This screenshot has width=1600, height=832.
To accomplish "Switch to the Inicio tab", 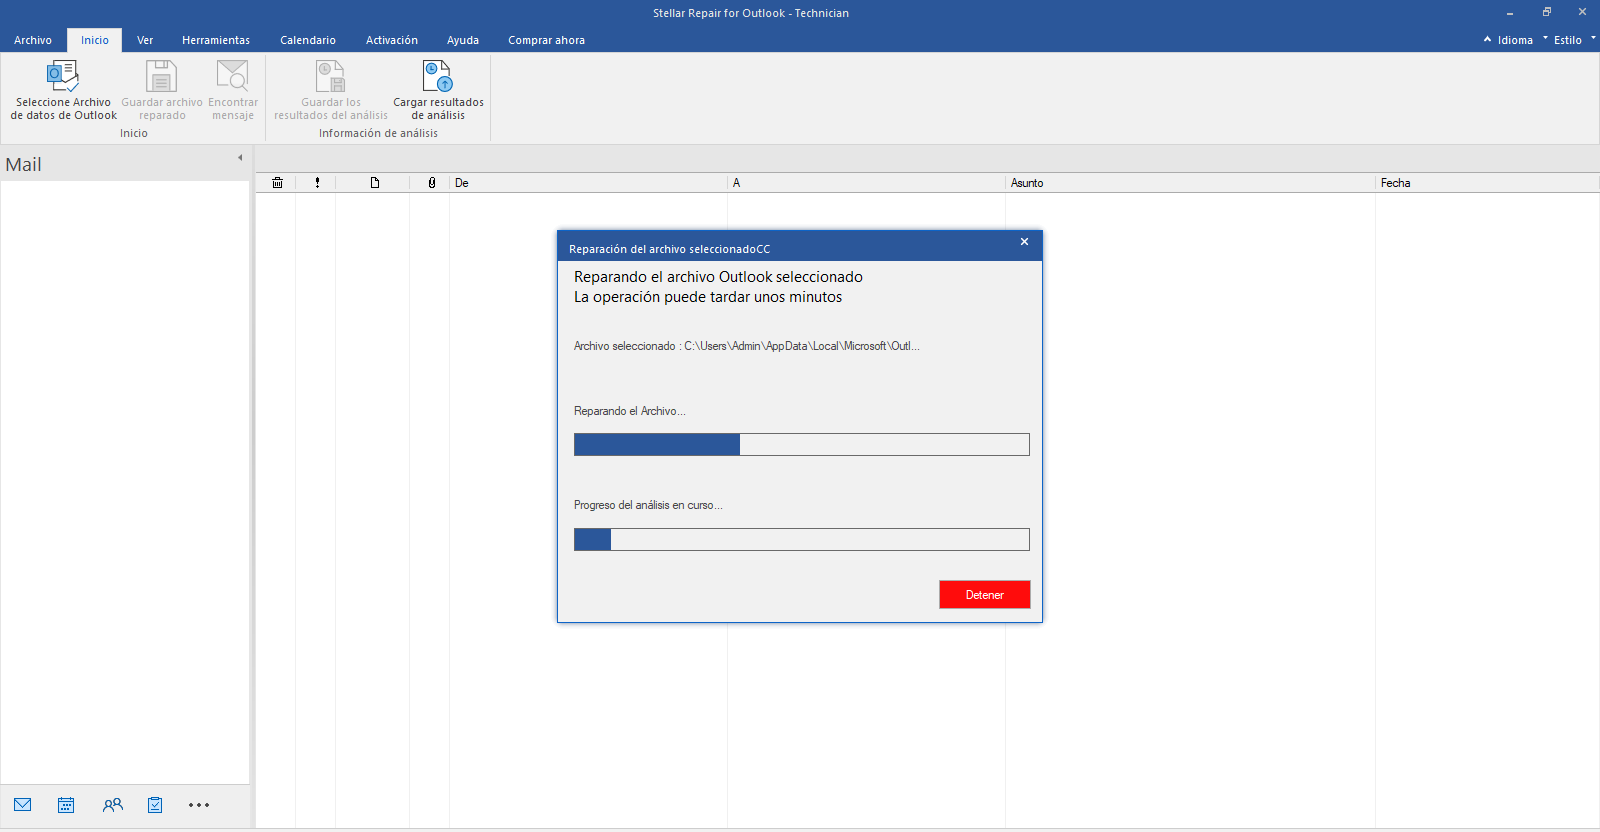I will point(95,40).
